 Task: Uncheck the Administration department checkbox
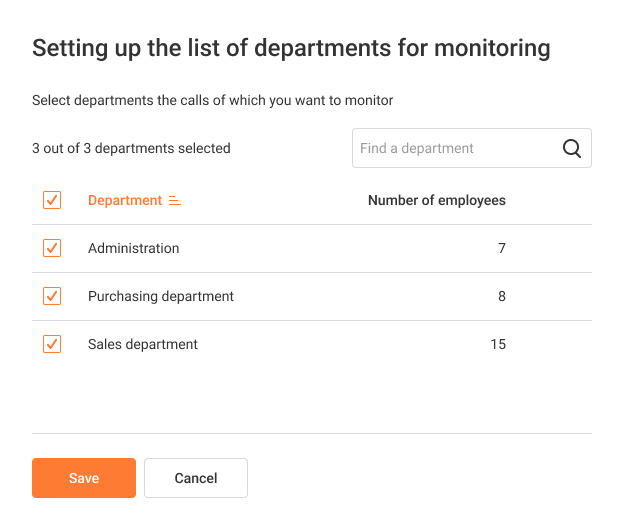[x=52, y=248]
